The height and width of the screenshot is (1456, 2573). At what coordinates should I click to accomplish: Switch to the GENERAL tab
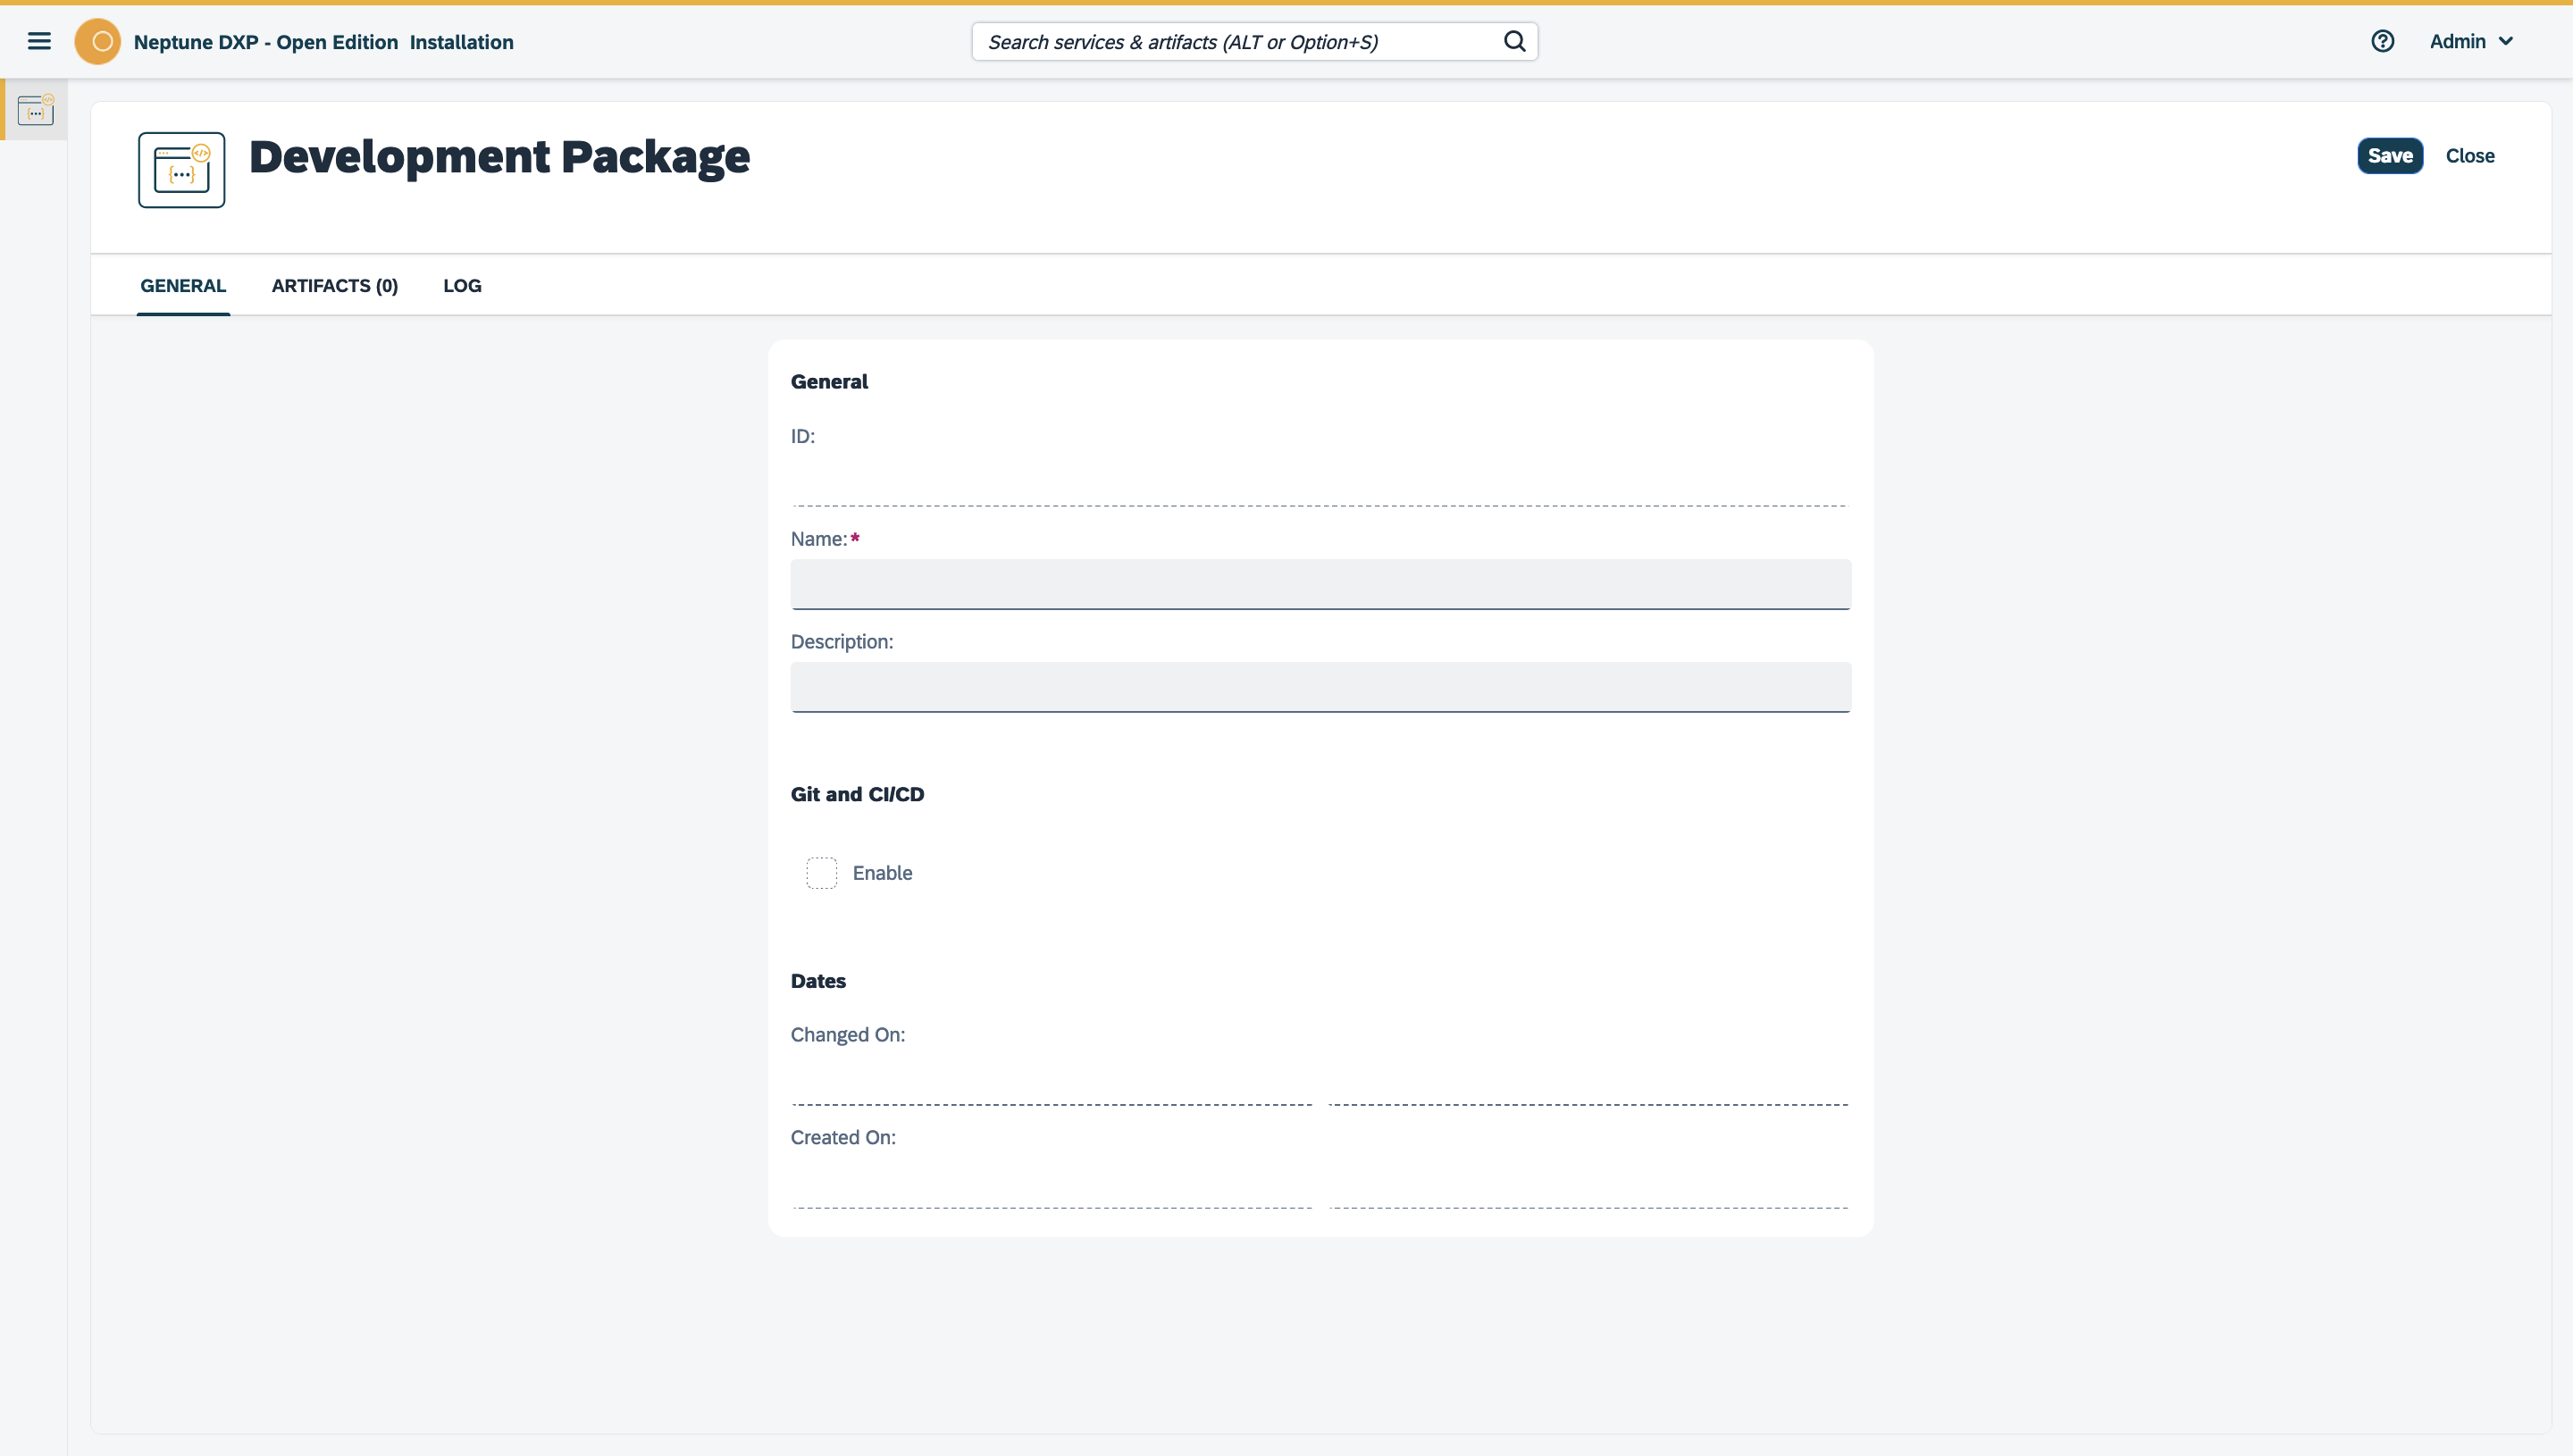pos(183,286)
